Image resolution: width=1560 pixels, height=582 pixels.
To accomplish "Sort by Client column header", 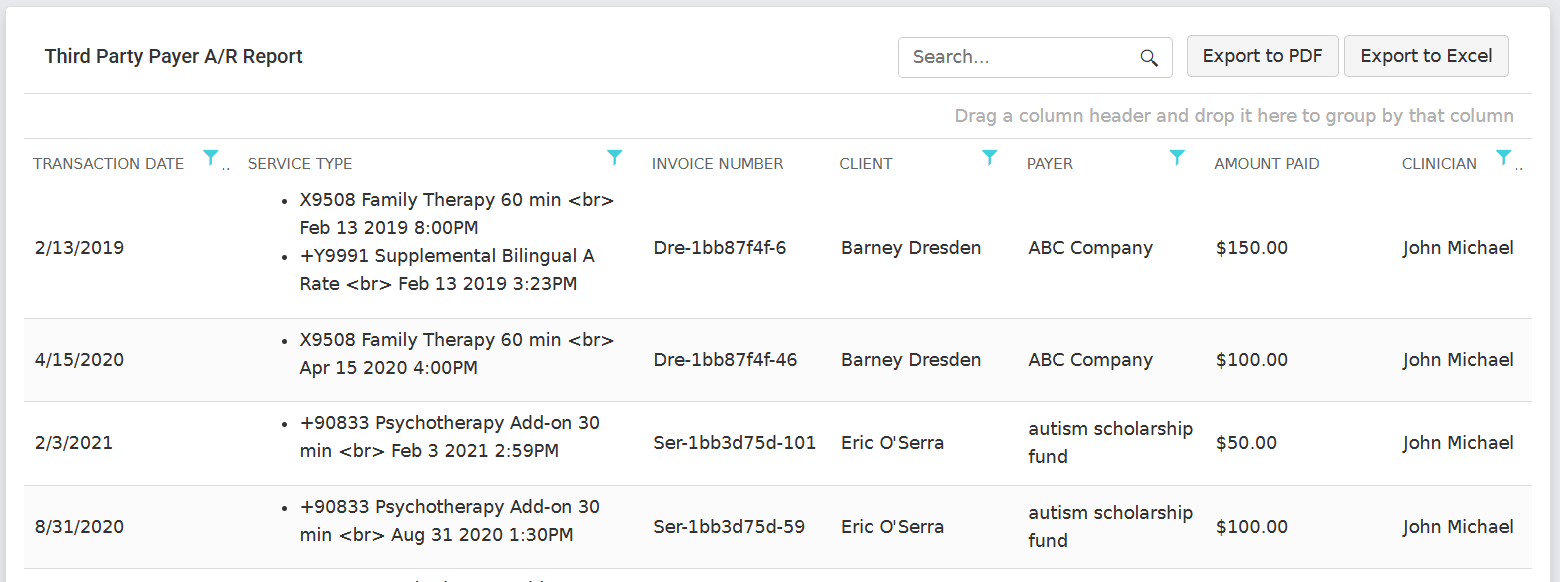I will 866,164.
